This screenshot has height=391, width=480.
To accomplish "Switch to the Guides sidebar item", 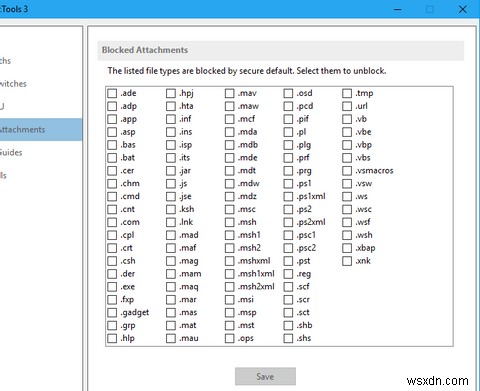I will coord(11,152).
